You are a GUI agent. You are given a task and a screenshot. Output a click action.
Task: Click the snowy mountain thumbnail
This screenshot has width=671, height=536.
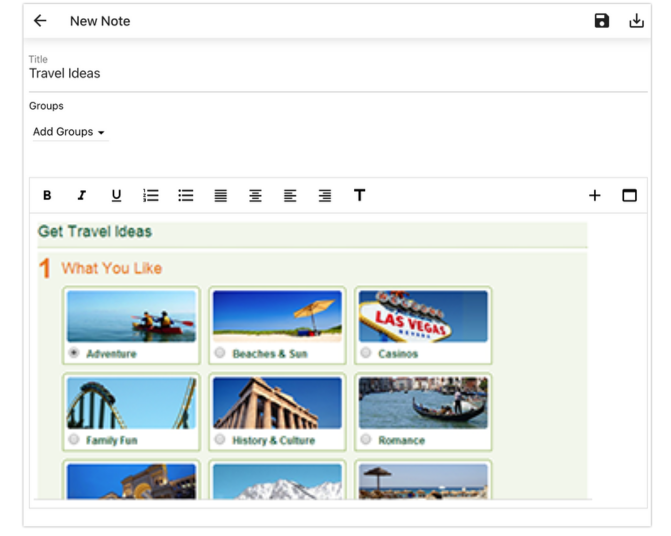(x=277, y=481)
